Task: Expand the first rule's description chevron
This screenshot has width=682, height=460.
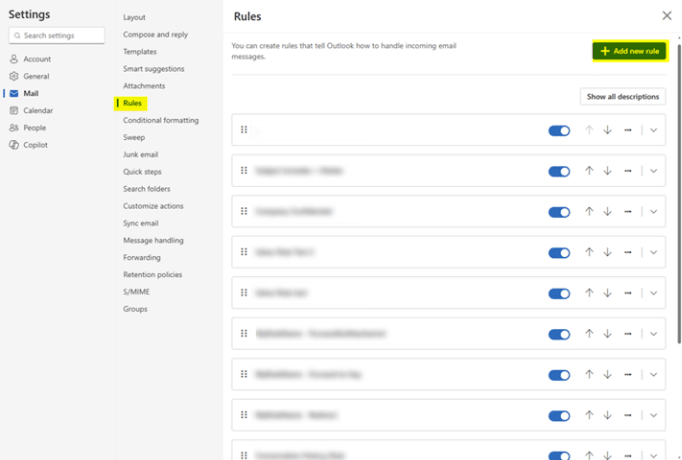Action: 654,130
